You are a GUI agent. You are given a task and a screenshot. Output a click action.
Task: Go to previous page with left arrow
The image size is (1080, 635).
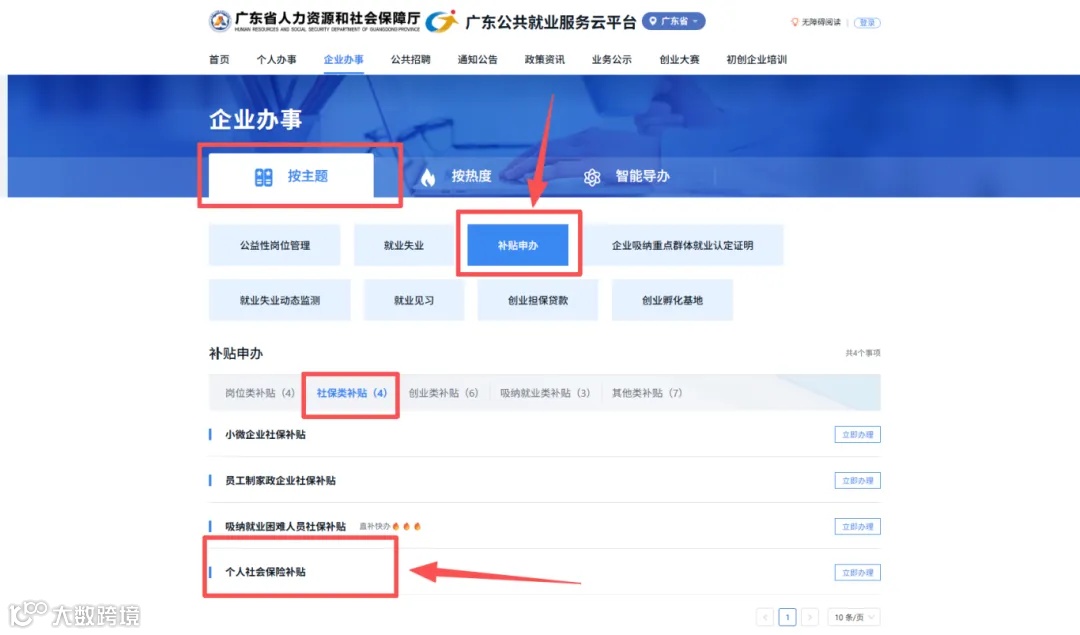pos(765,617)
